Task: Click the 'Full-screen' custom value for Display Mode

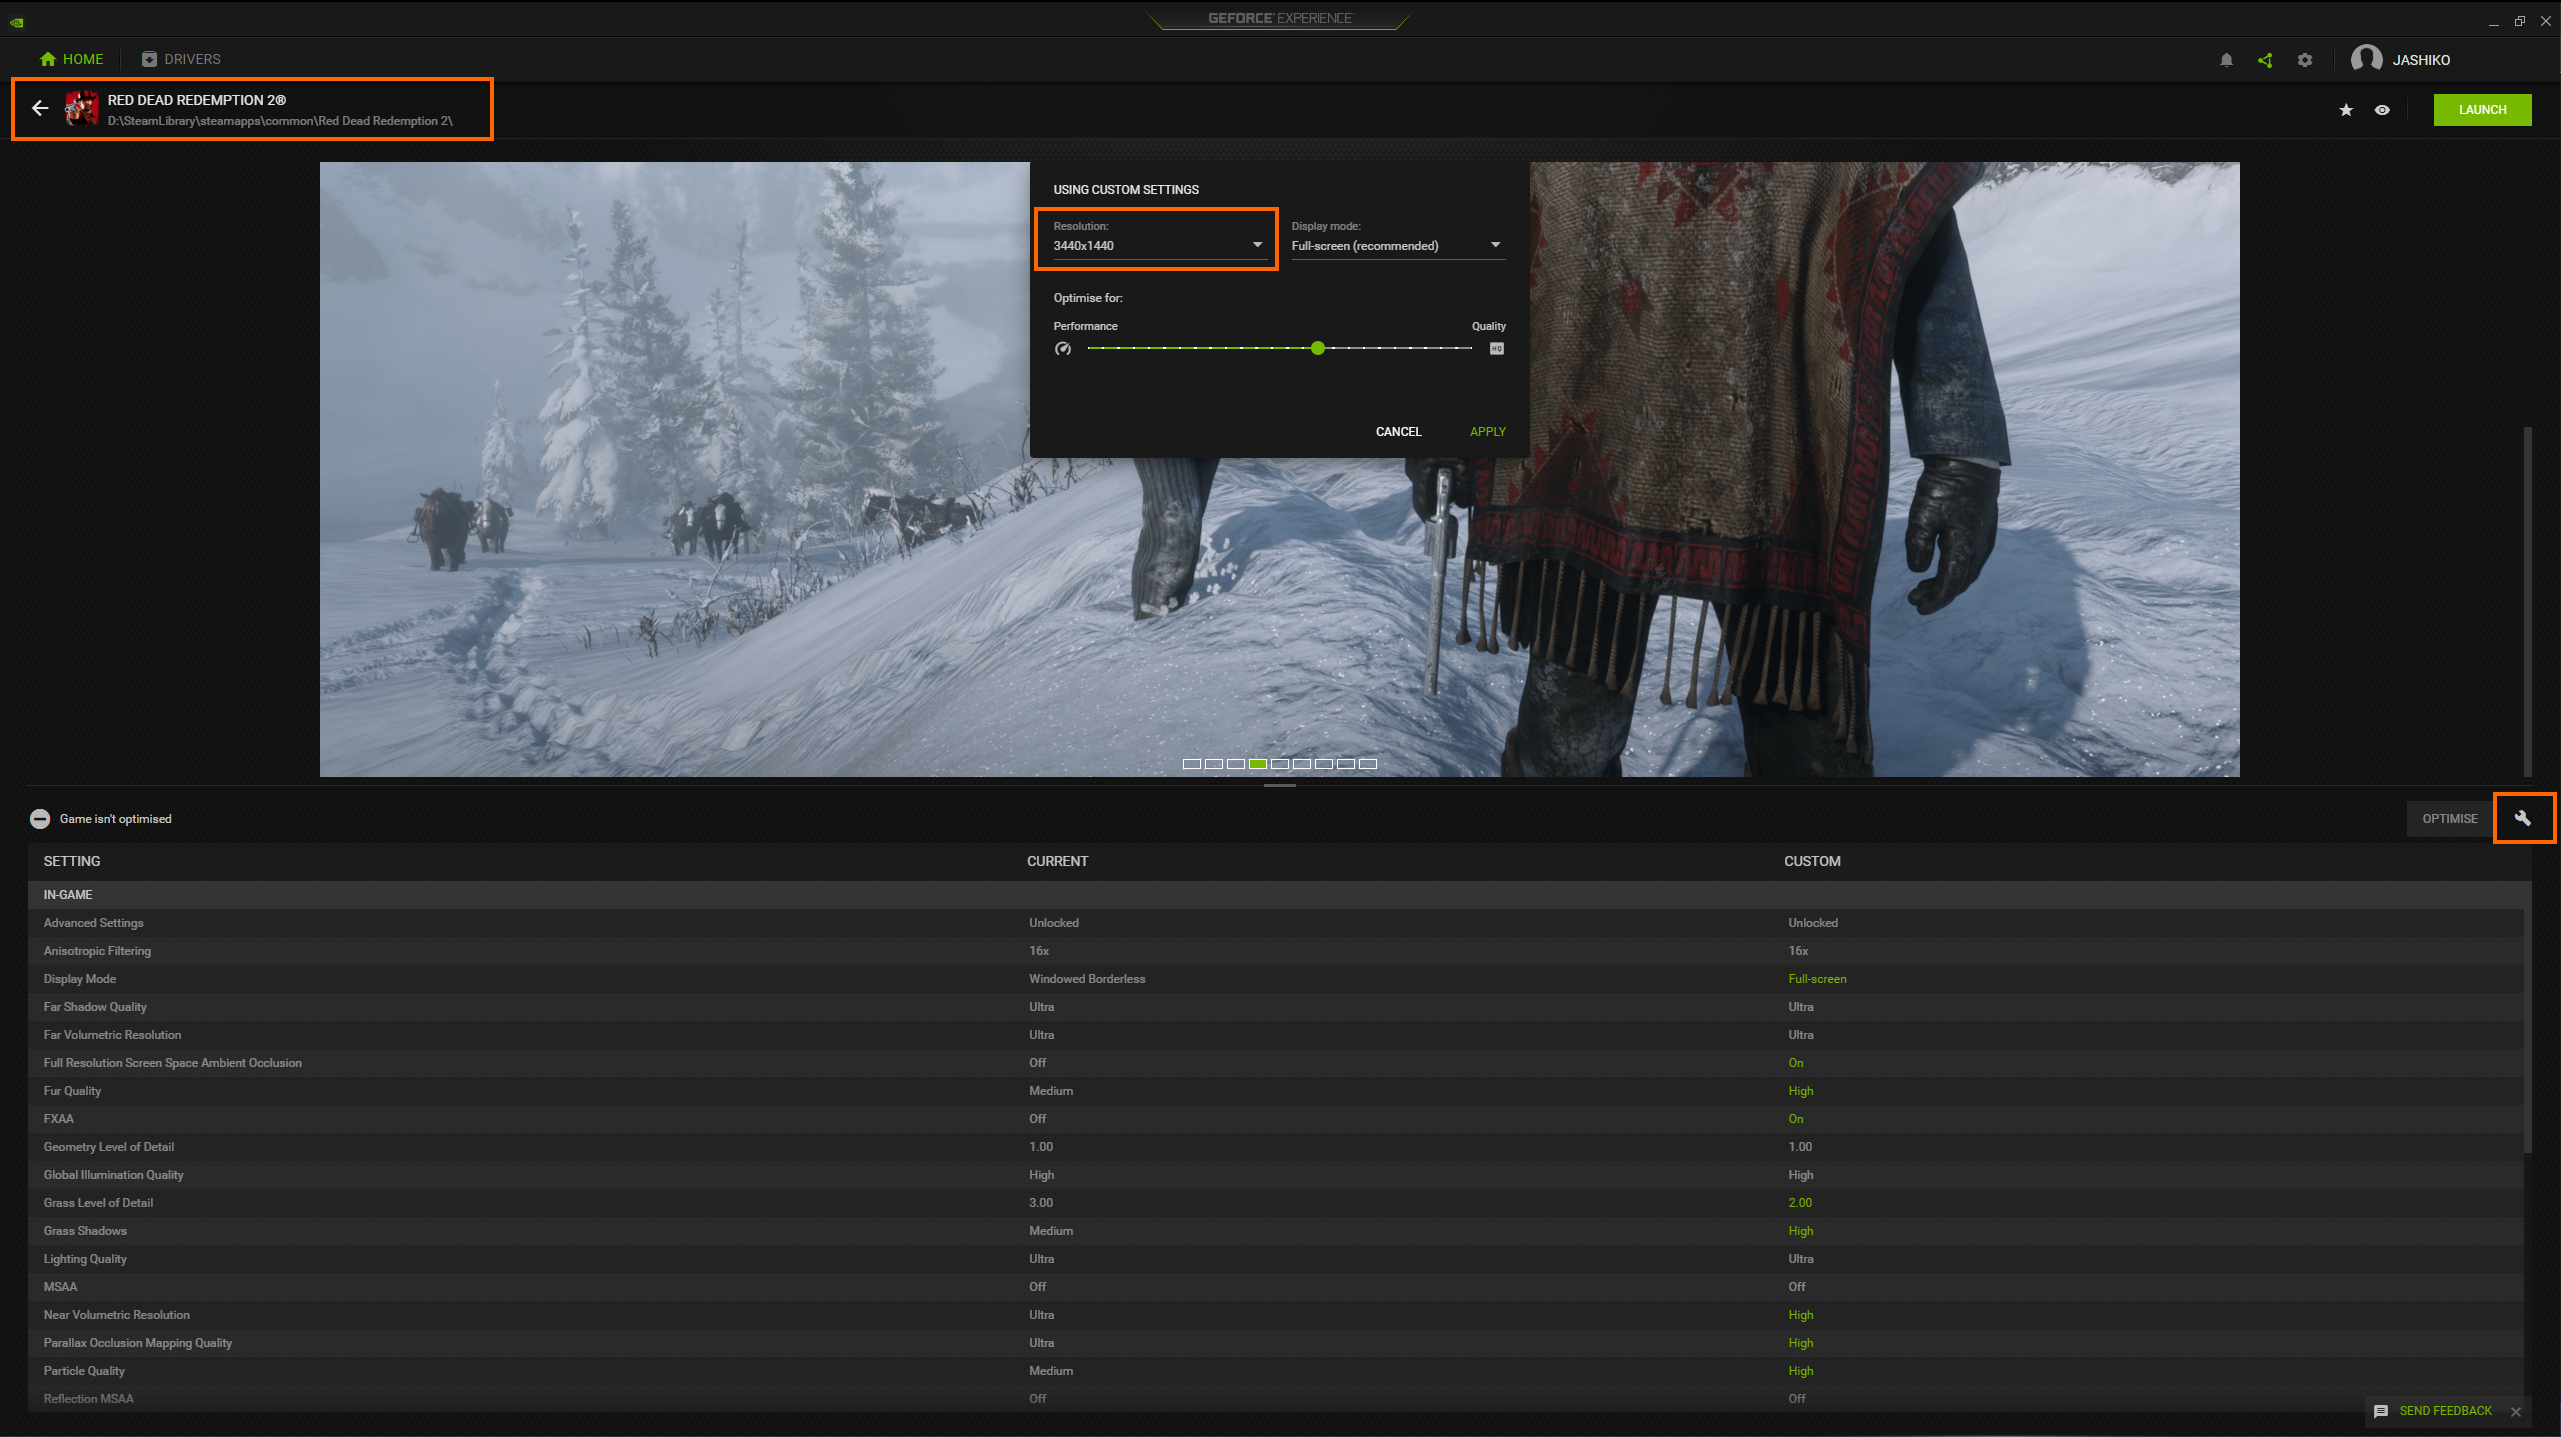Action: tap(1817, 979)
